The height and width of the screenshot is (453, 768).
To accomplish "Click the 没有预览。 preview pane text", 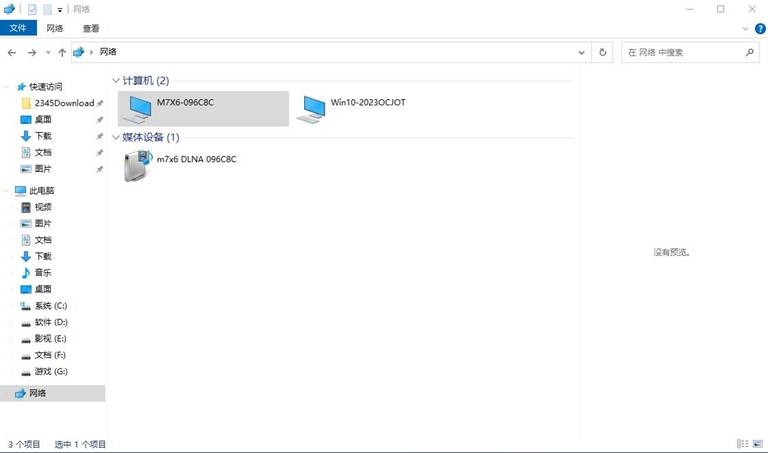I will coord(672,252).
